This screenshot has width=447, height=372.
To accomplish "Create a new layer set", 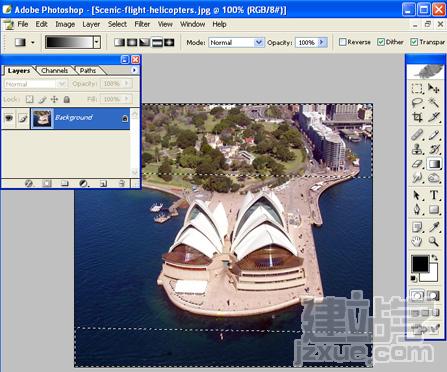I will 65,183.
